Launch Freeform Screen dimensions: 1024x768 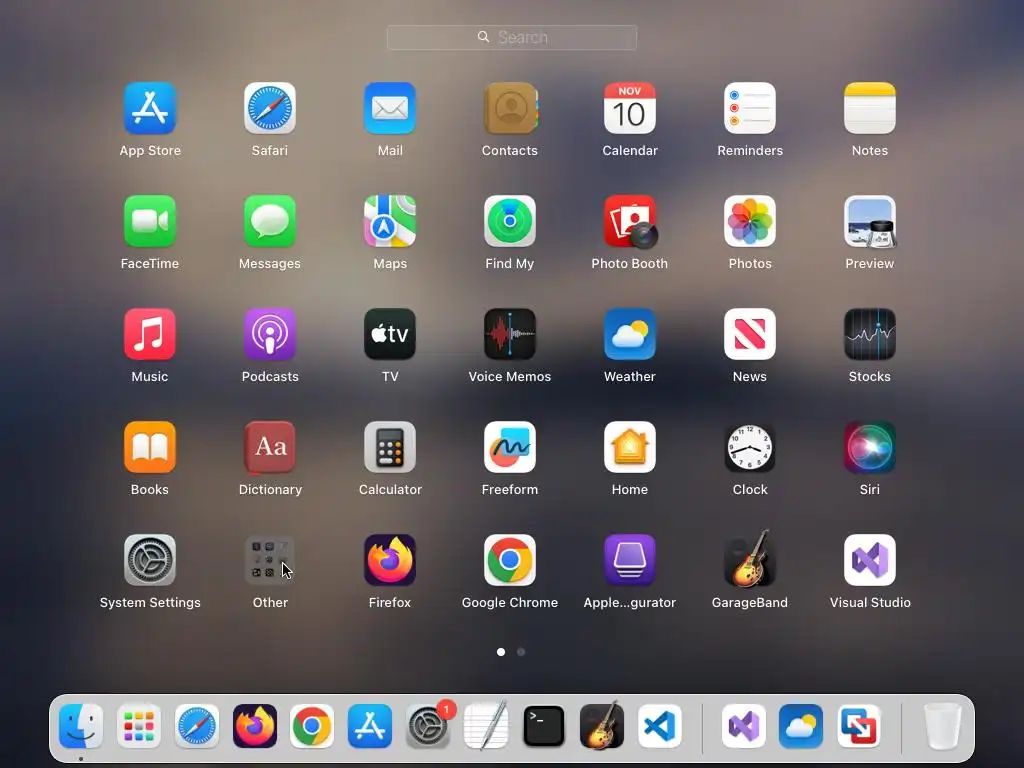tap(510, 447)
